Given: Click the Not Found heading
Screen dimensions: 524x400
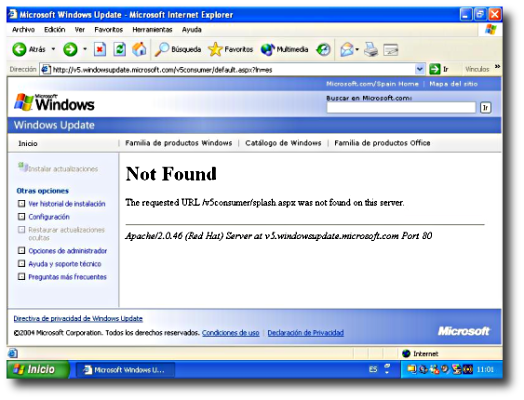Looking at the screenshot, I should [171, 174].
